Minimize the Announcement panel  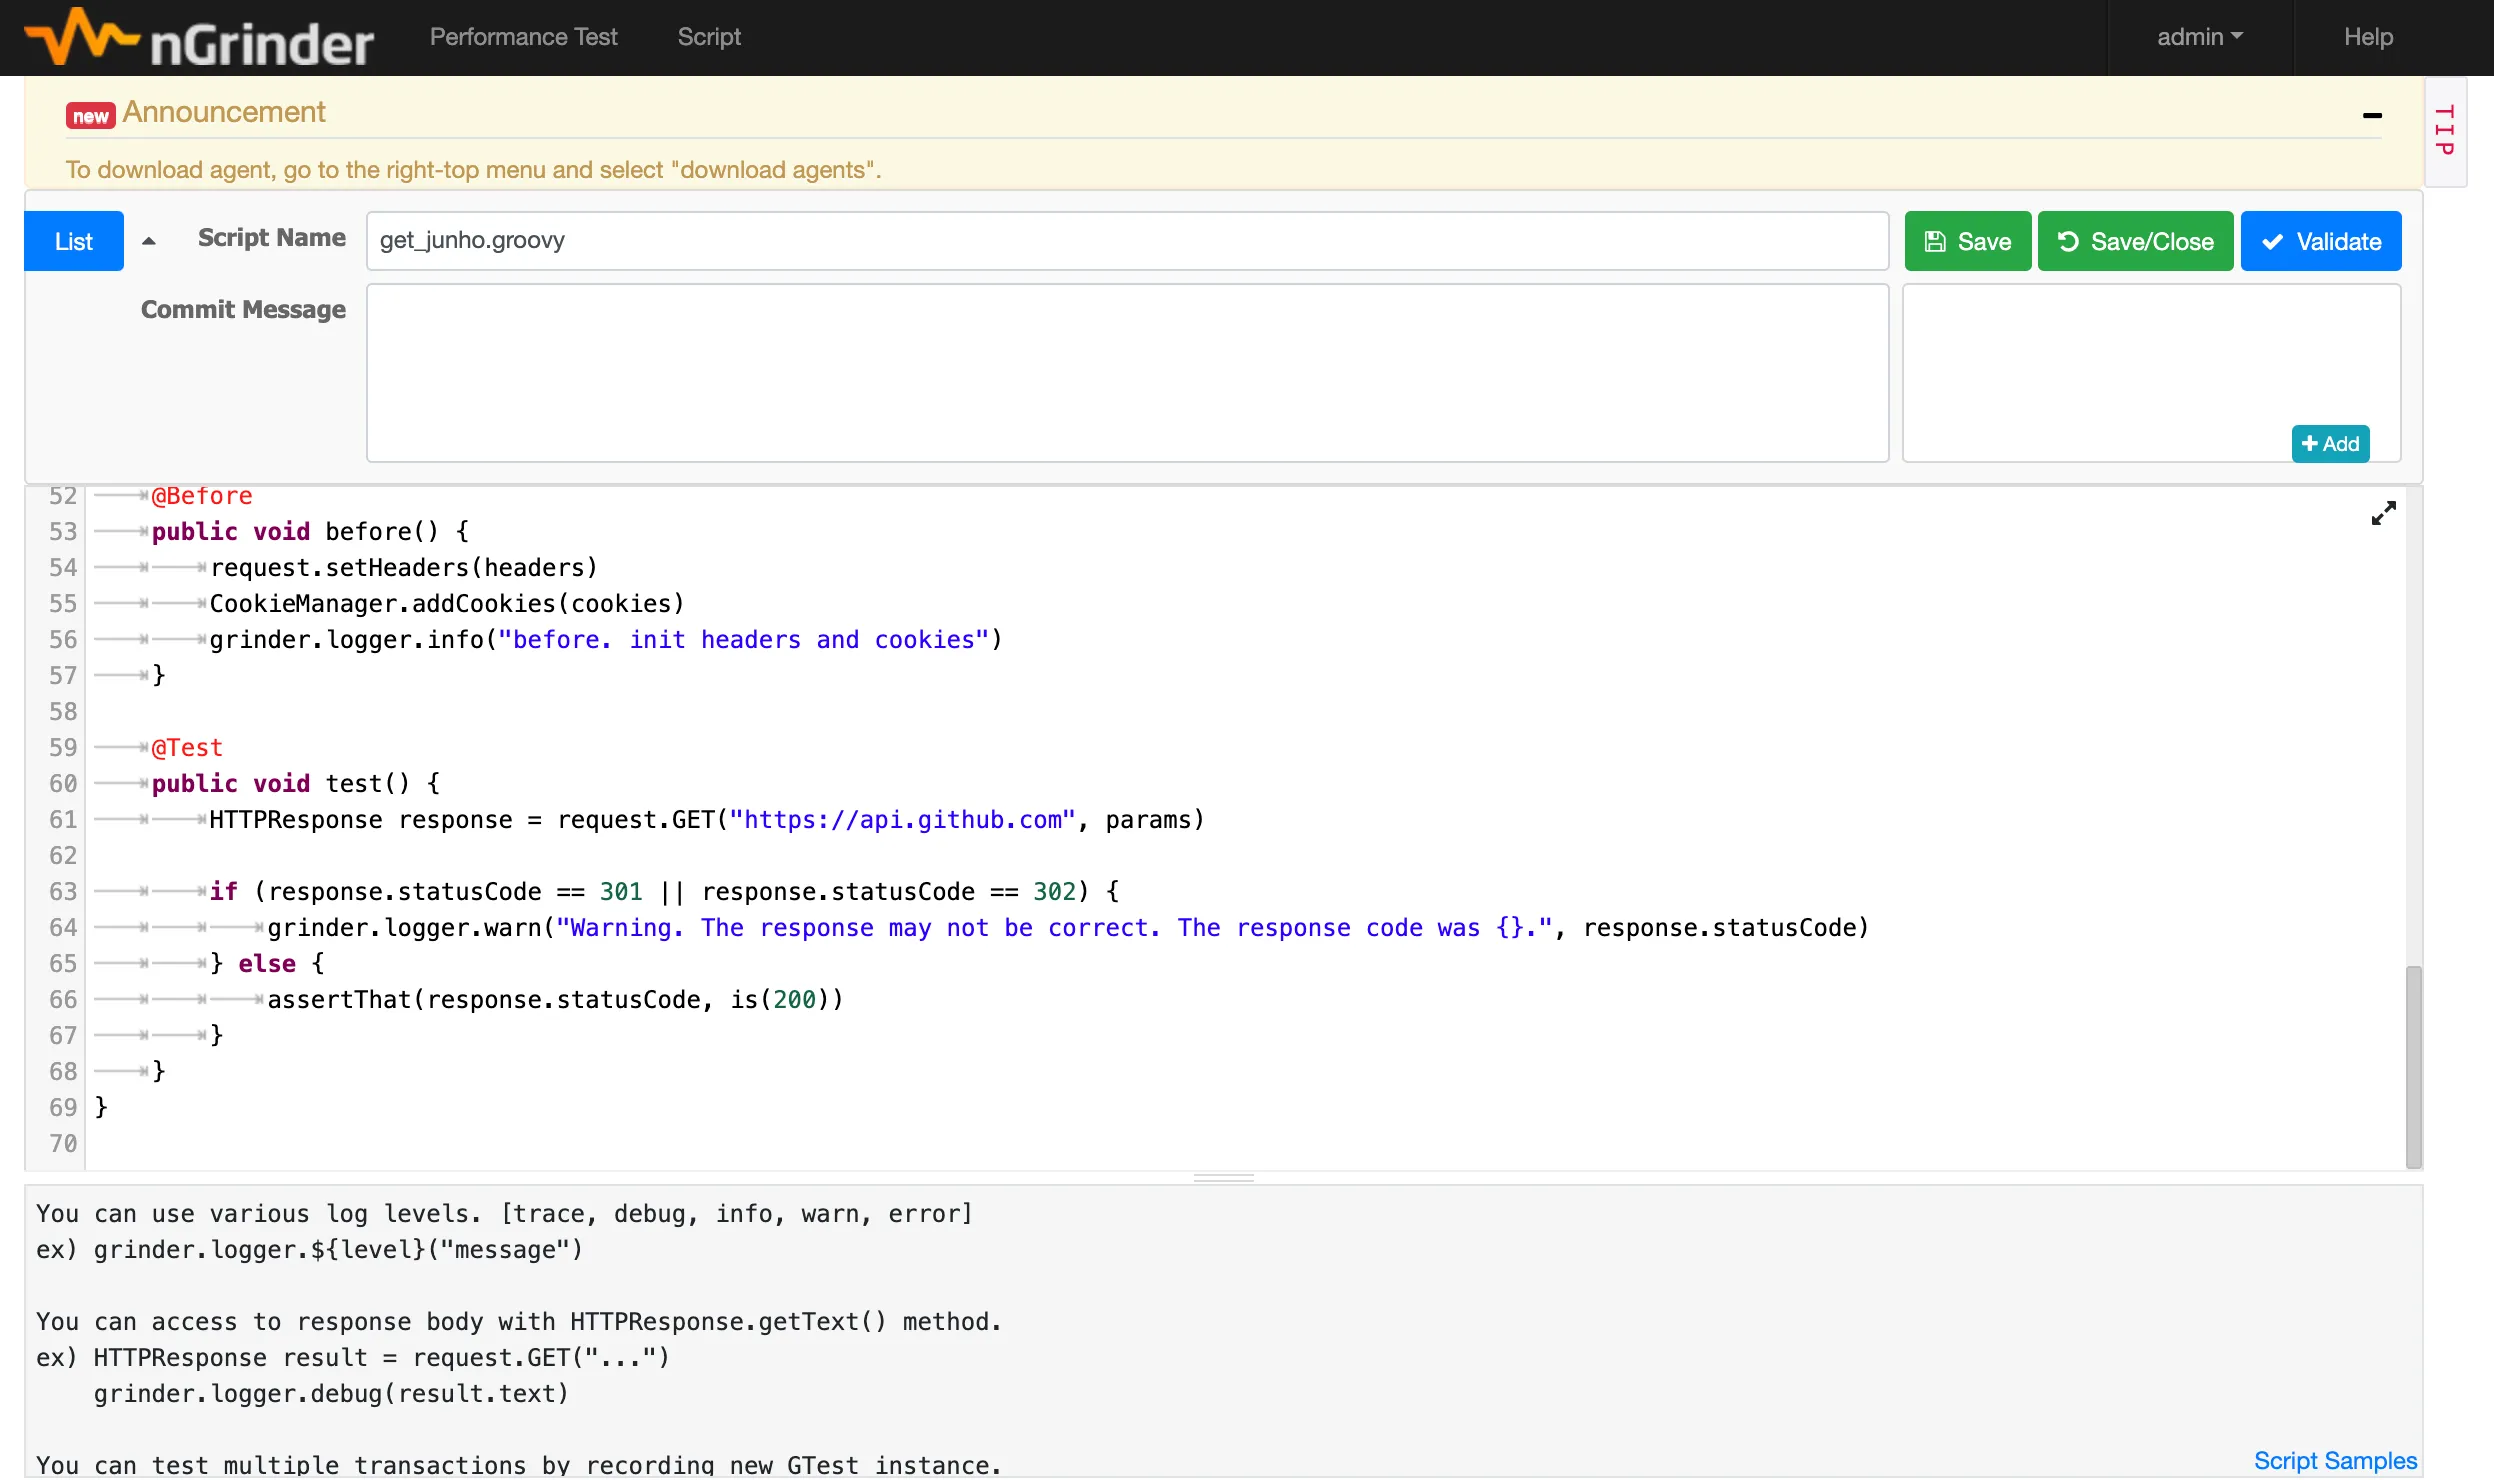point(2371,116)
